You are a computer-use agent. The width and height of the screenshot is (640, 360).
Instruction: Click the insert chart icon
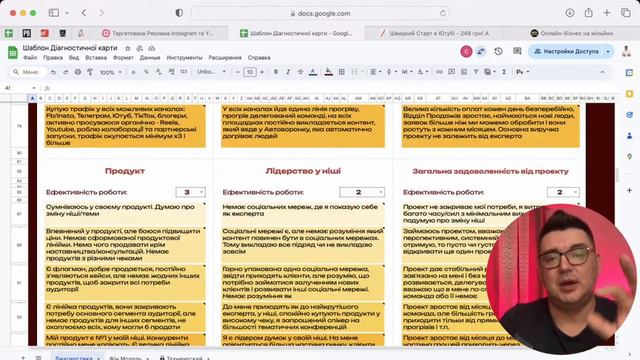pyautogui.click(x=464, y=72)
